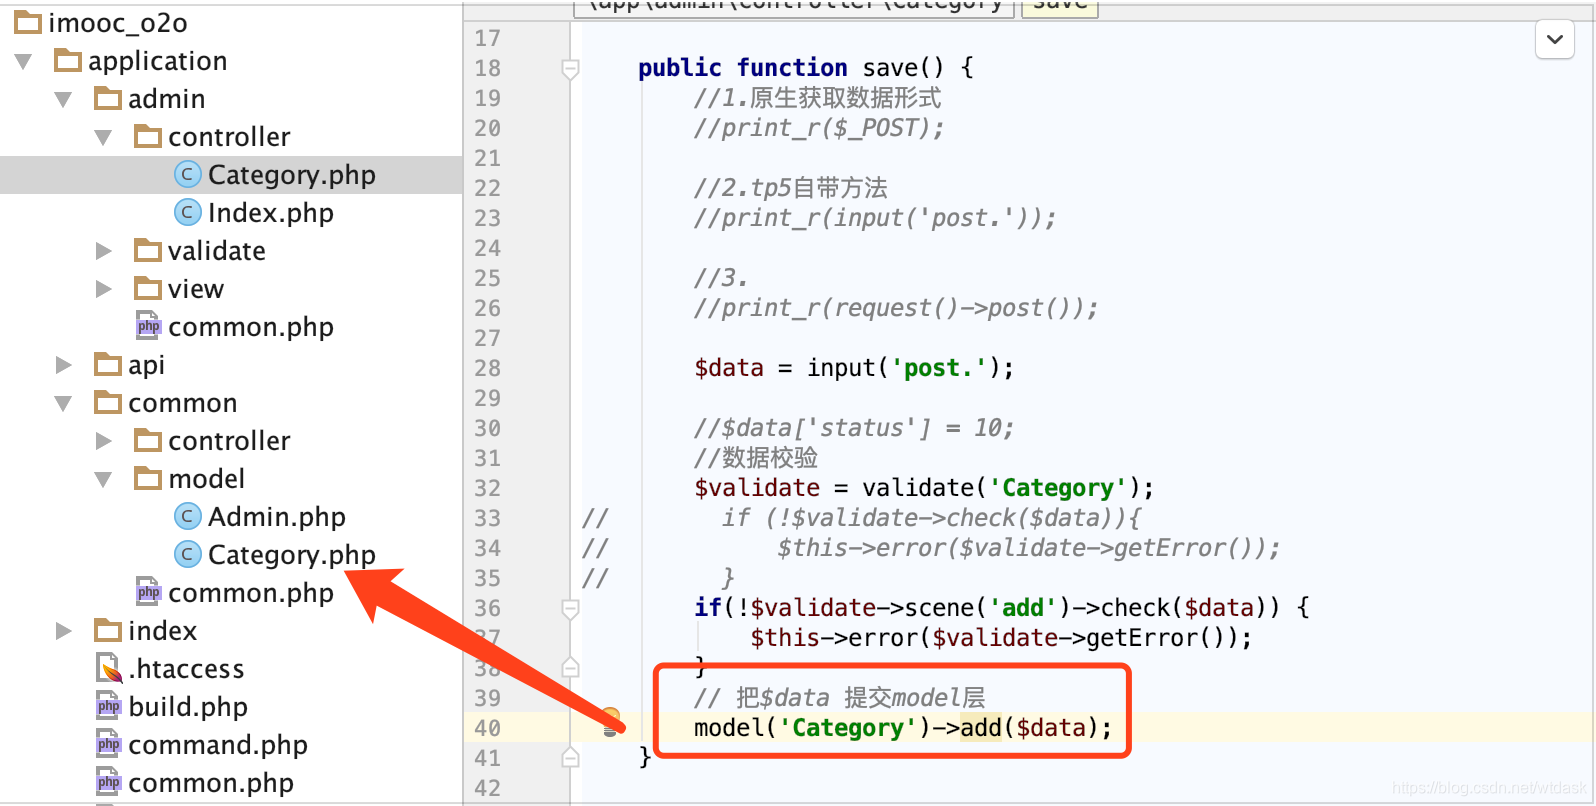Viewport: 1596px width, 806px height.
Task: Click the api folder icon
Action: click(x=108, y=364)
